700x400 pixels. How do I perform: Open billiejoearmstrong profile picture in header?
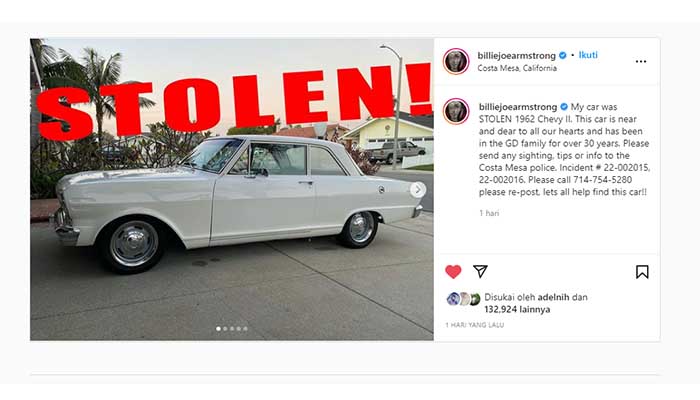pyautogui.click(x=456, y=61)
